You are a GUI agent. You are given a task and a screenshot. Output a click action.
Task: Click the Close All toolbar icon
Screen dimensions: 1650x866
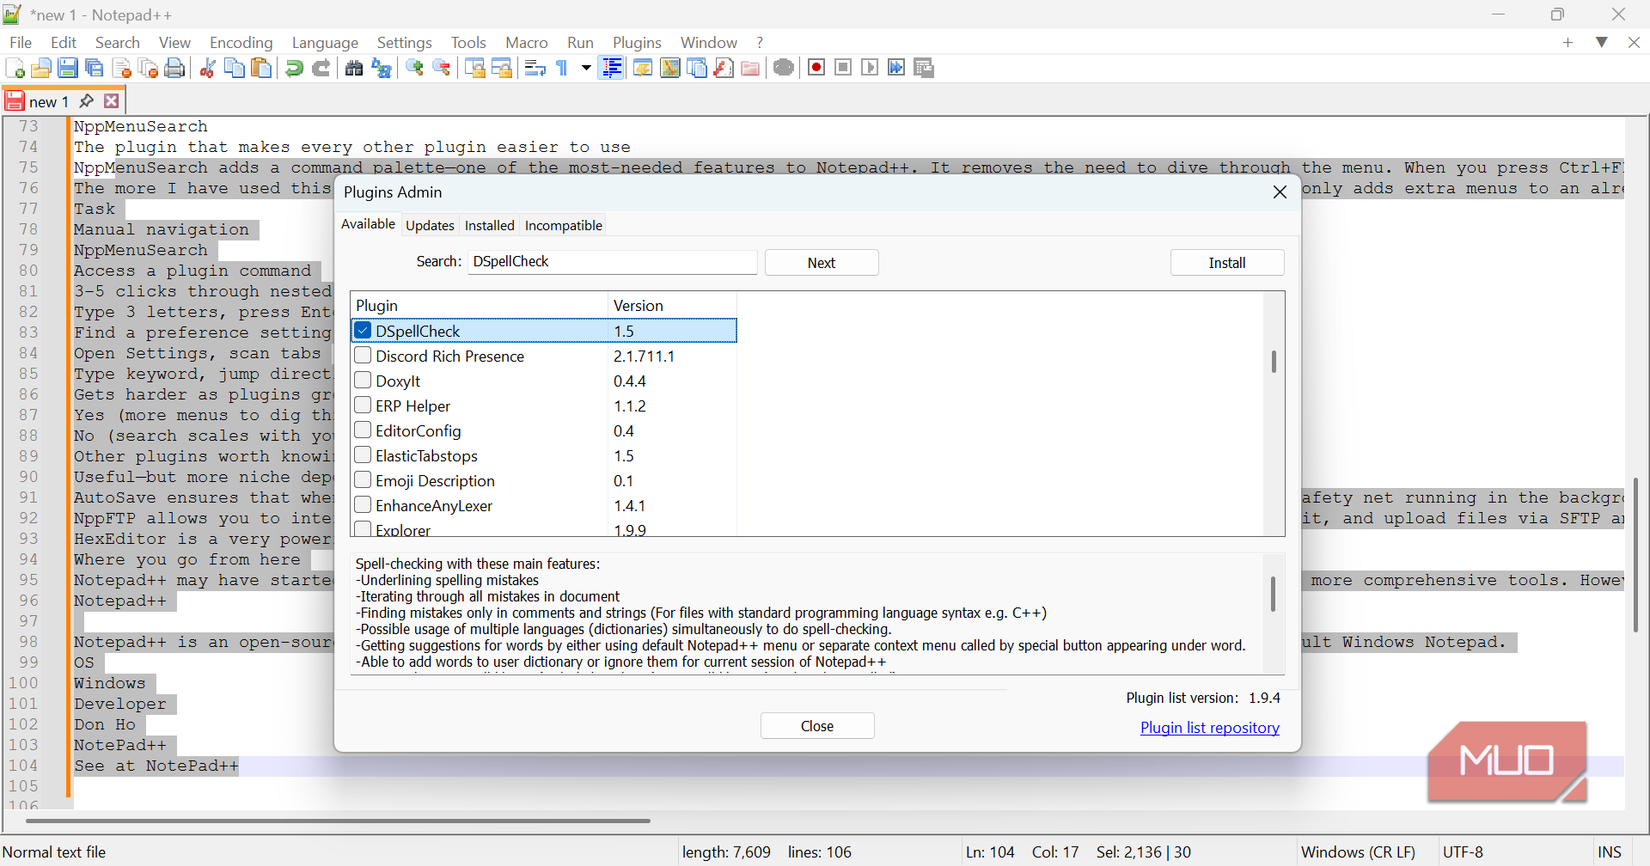pos(148,68)
